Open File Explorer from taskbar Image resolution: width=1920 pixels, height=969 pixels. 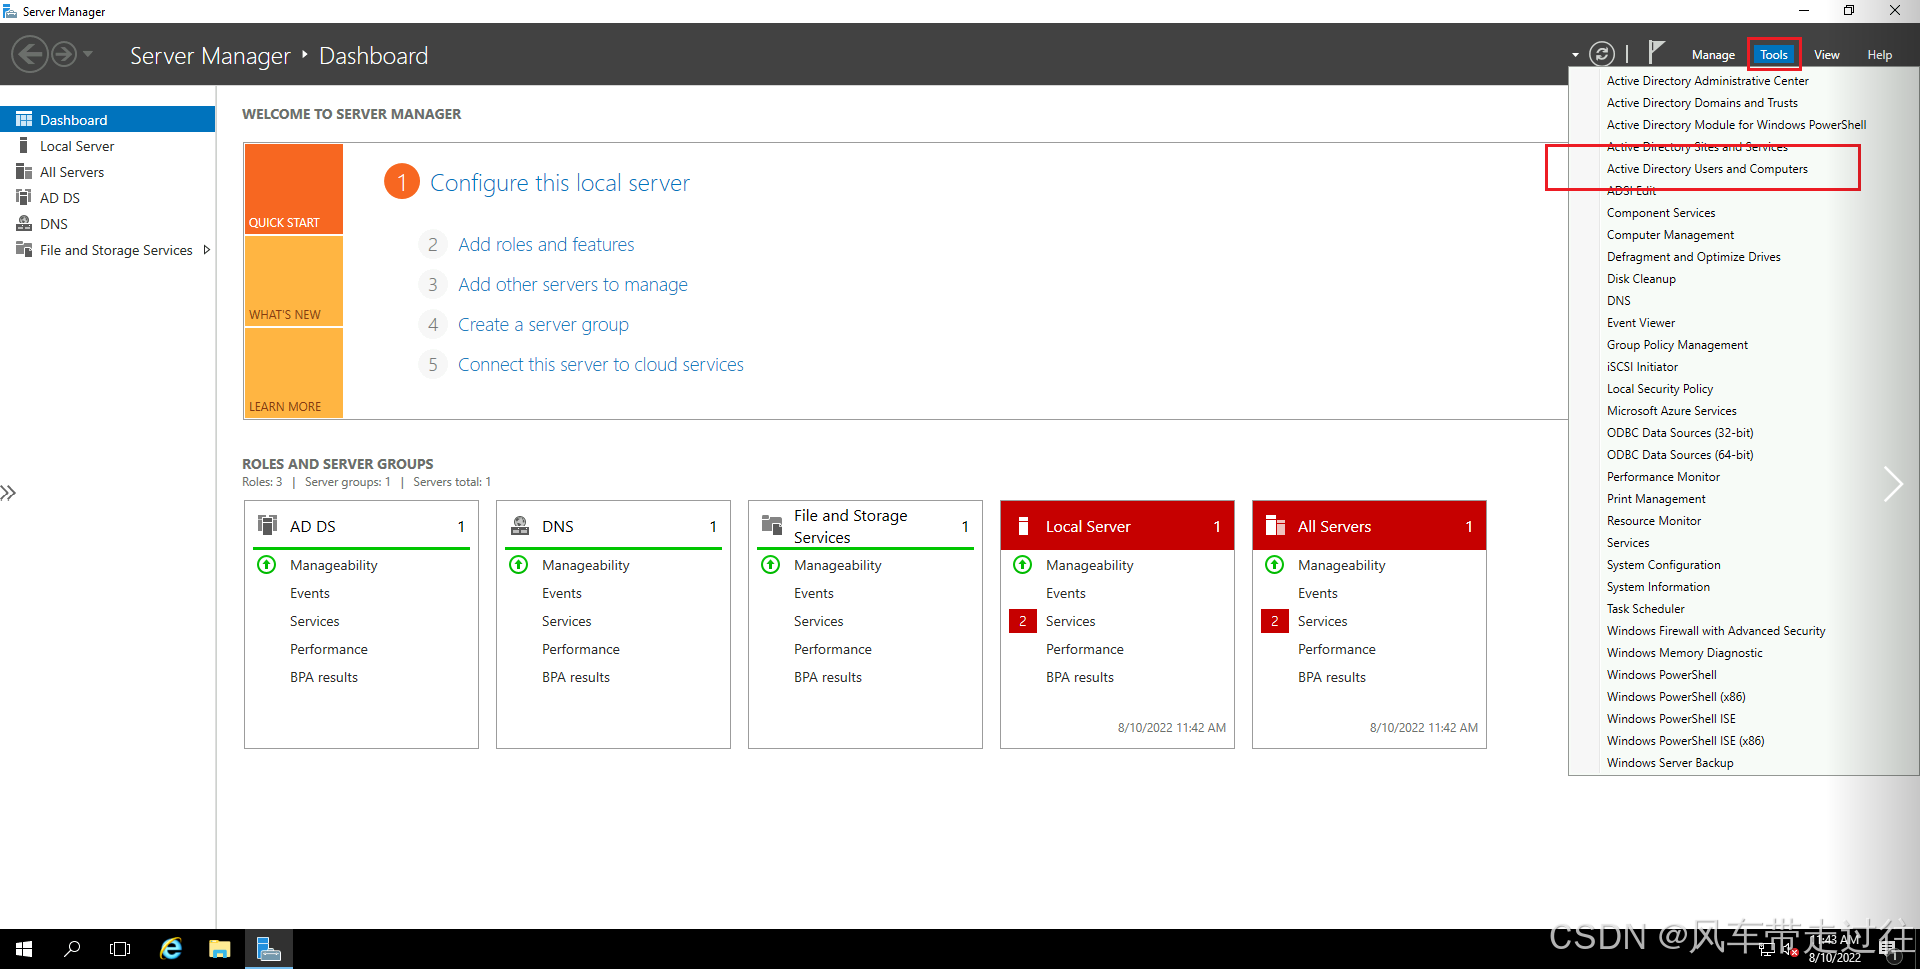pyautogui.click(x=220, y=949)
